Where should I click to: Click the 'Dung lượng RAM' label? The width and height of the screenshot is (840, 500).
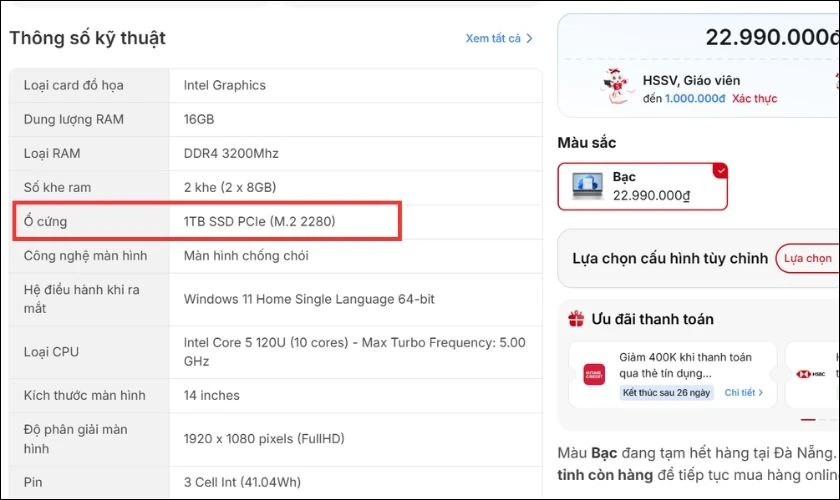(73, 119)
